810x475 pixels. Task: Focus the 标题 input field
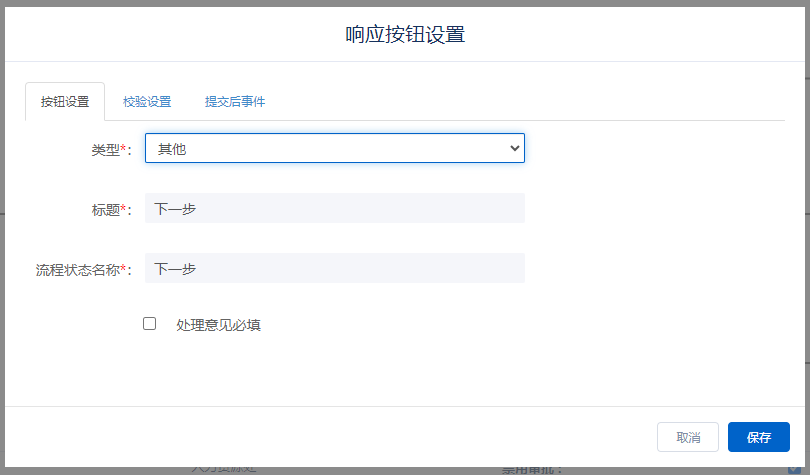coord(334,209)
